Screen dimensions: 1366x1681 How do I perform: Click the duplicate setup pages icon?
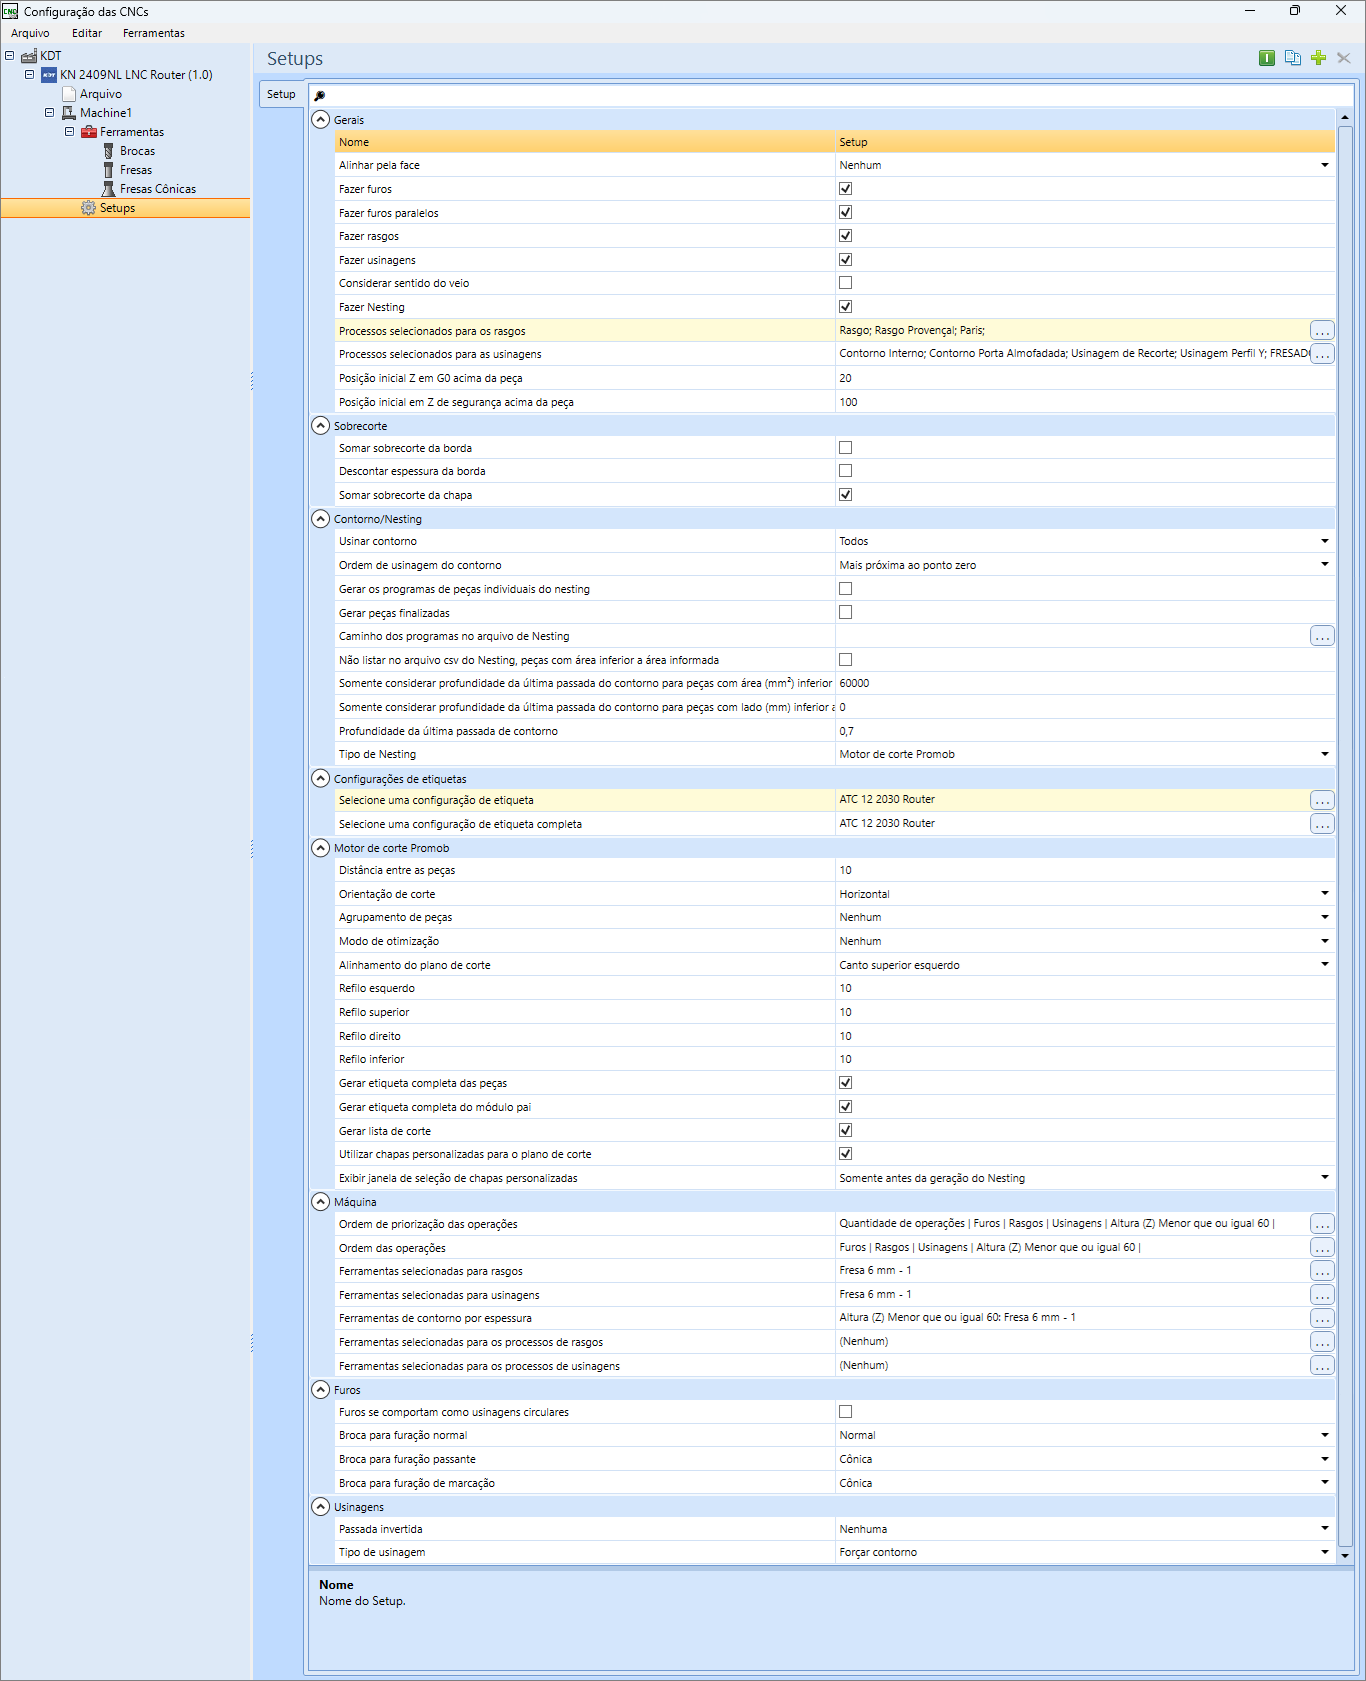pyautogui.click(x=1293, y=58)
